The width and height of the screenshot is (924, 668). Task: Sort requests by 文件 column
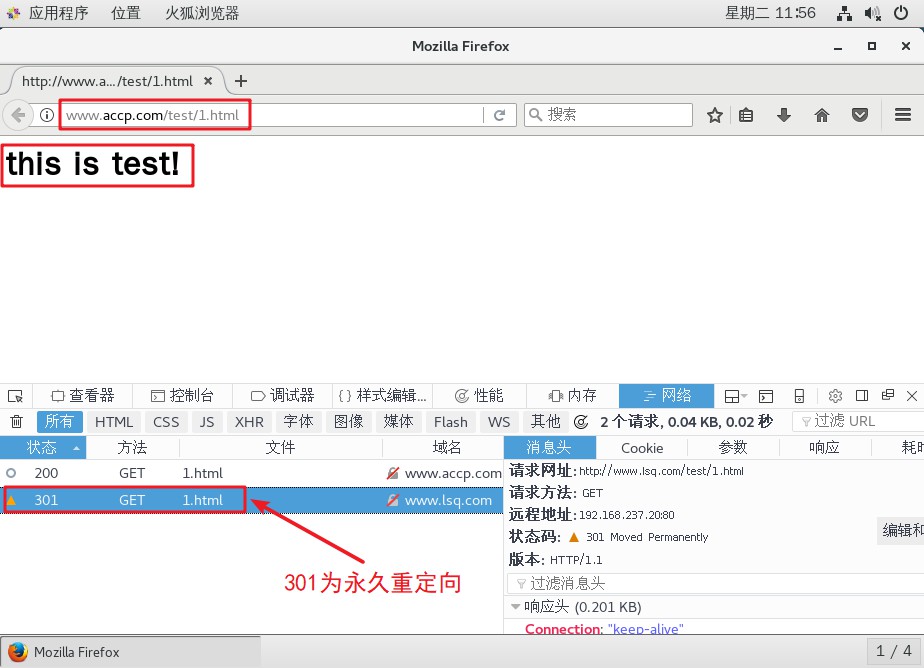pyautogui.click(x=280, y=448)
